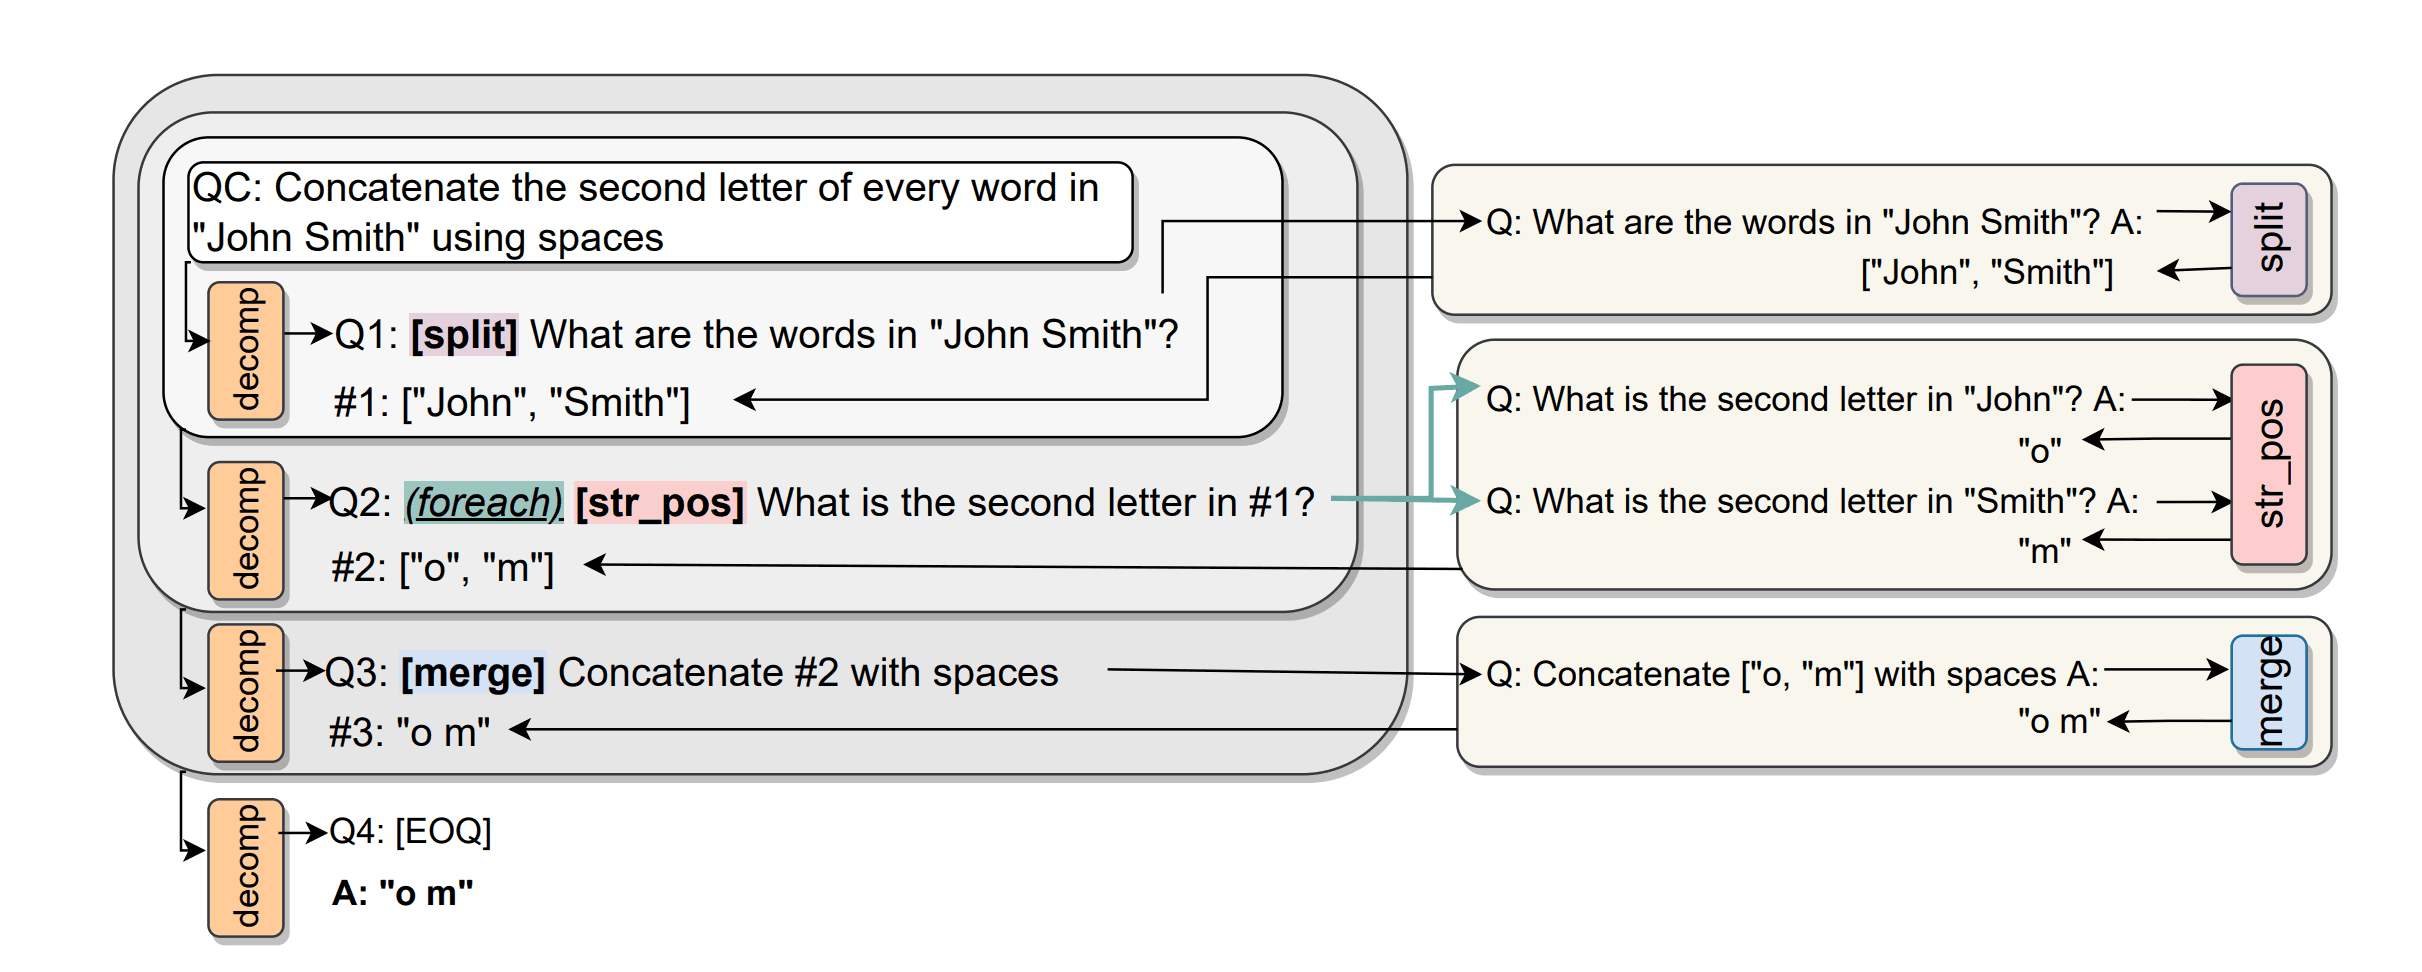Click the #3 answer "o m"
Image resolution: width=2422 pixels, height=972 pixels.
coord(410,733)
